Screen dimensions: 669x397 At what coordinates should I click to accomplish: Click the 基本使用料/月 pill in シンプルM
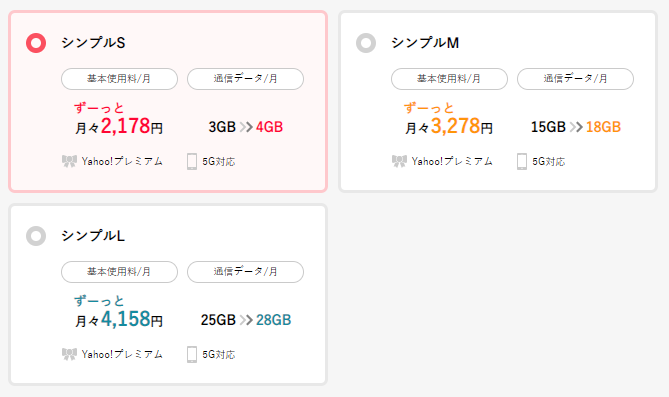point(449,79)
